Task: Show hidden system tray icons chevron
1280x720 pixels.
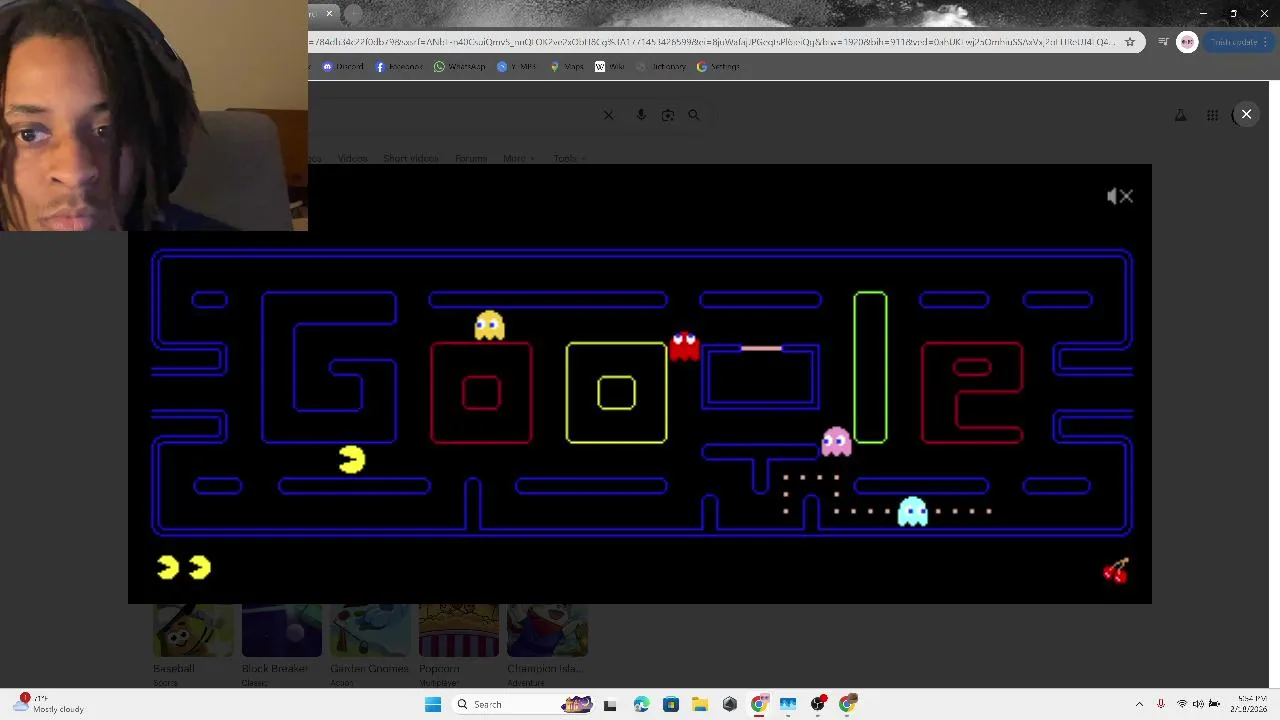Action: pyautogui.click(x=1139, y=704)
